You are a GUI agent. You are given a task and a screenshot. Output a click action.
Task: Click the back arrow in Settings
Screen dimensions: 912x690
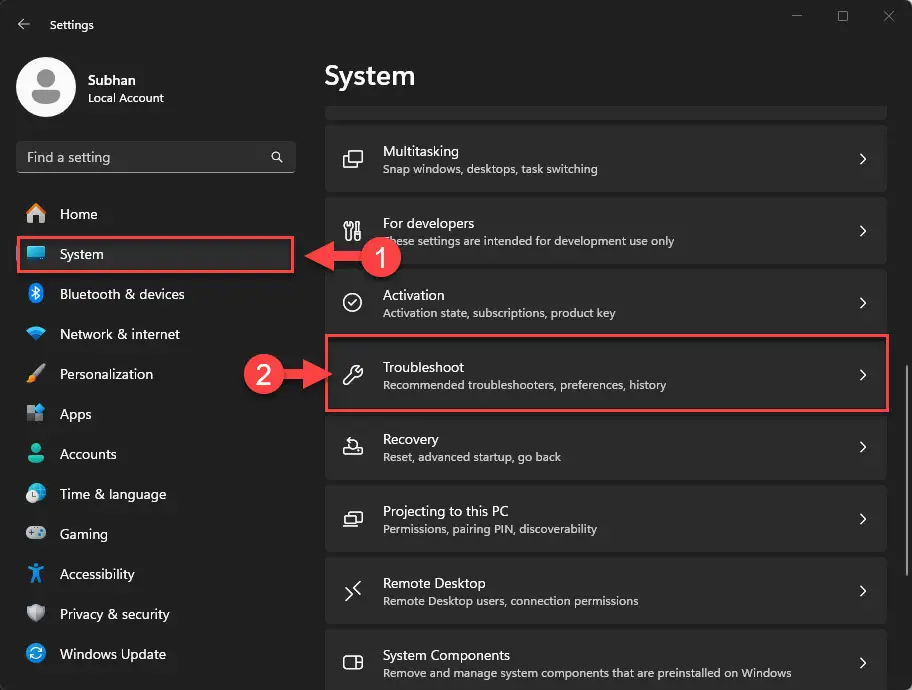point(23,24)
